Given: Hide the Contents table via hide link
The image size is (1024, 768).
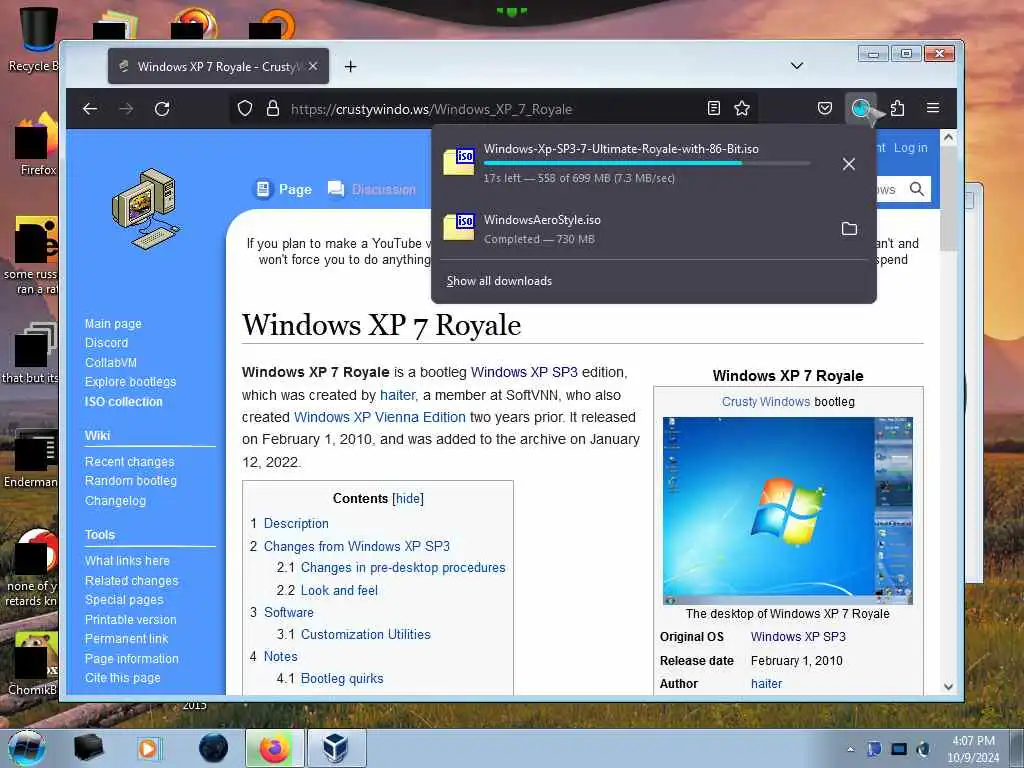Looking at the screenshot, I should pyautogui.click(x=408, y=498).
